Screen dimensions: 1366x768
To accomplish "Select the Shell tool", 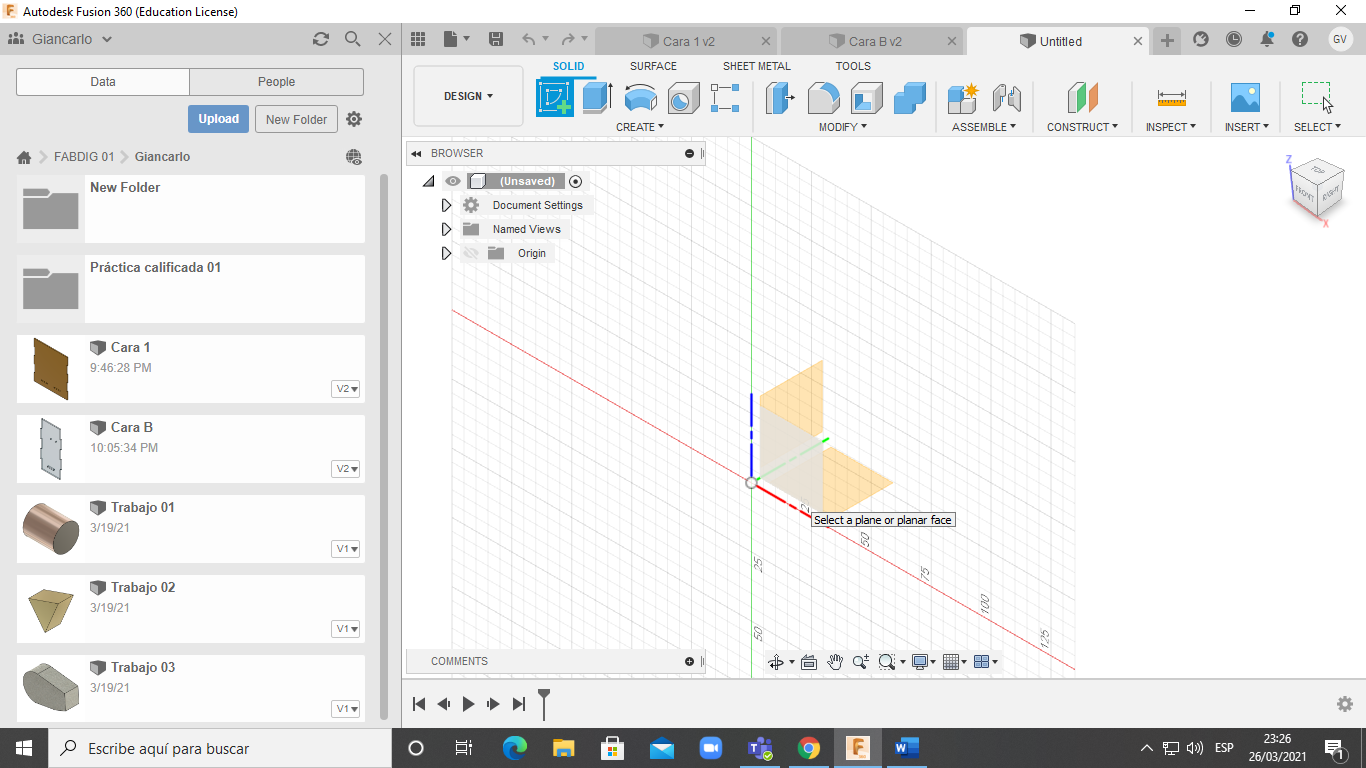I will [x=867, y=98].
